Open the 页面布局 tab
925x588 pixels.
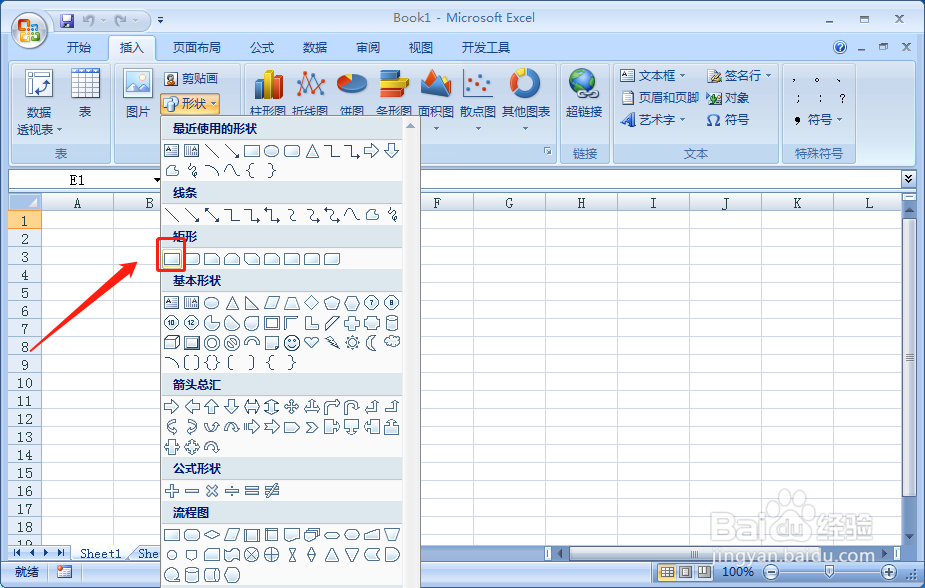pos(196,47)
